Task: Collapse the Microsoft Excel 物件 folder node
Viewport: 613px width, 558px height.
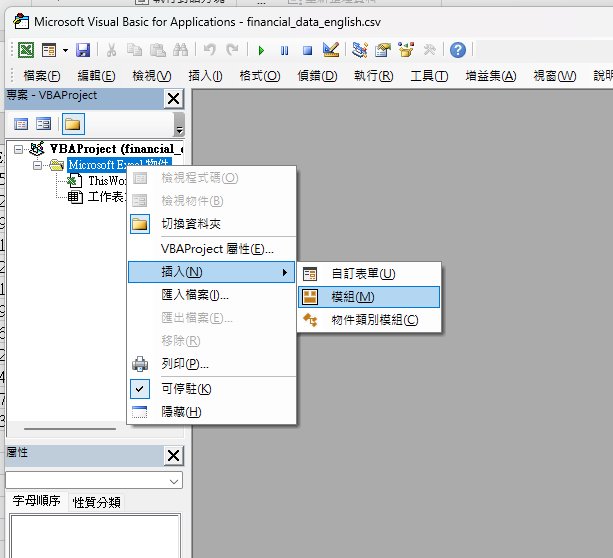Action: 38,165
